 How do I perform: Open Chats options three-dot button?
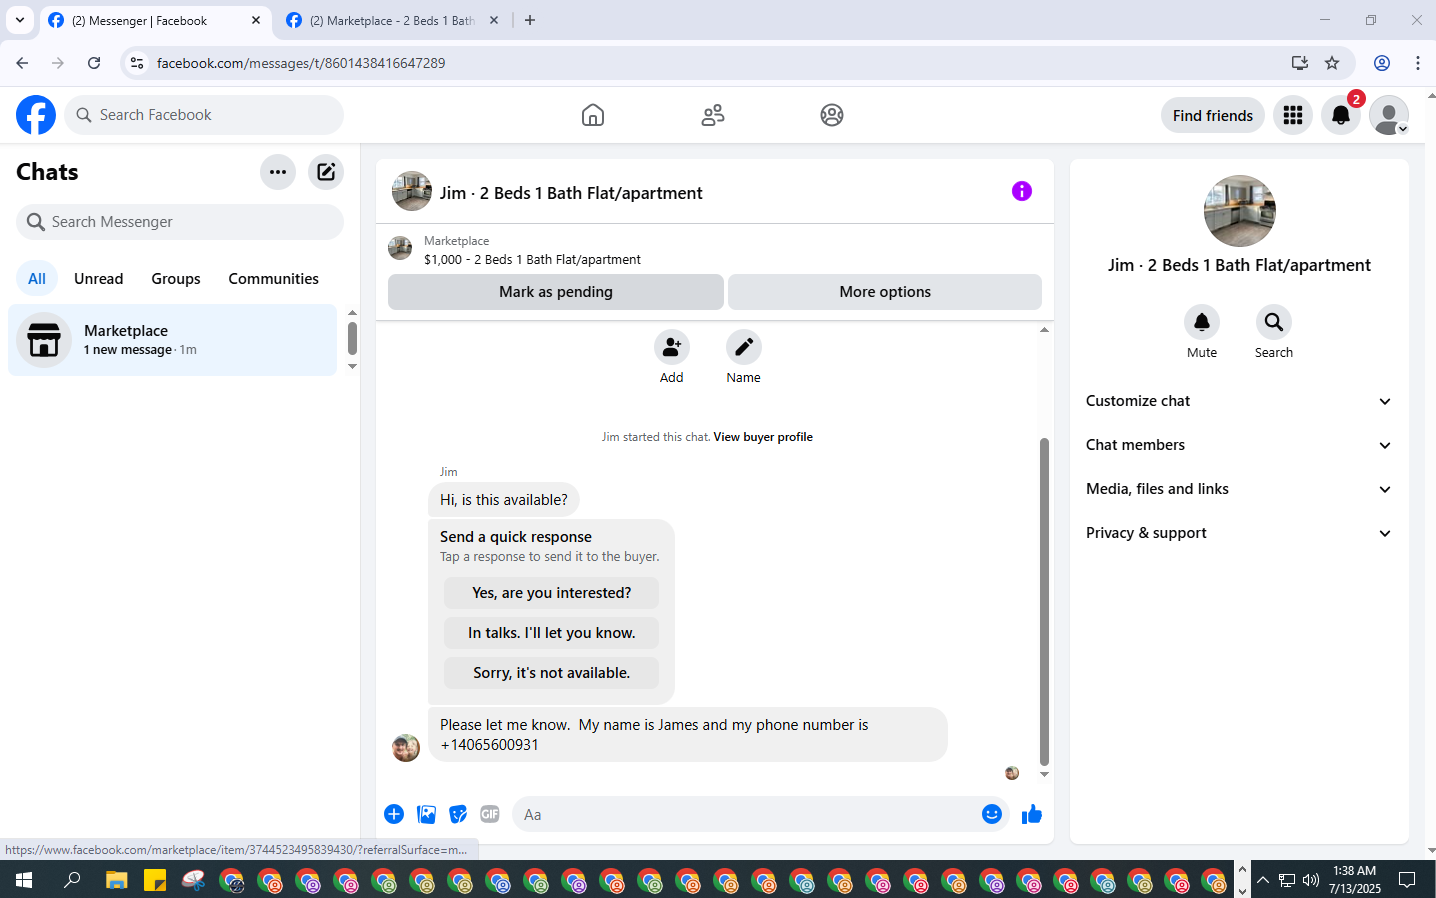pos(278,172)
